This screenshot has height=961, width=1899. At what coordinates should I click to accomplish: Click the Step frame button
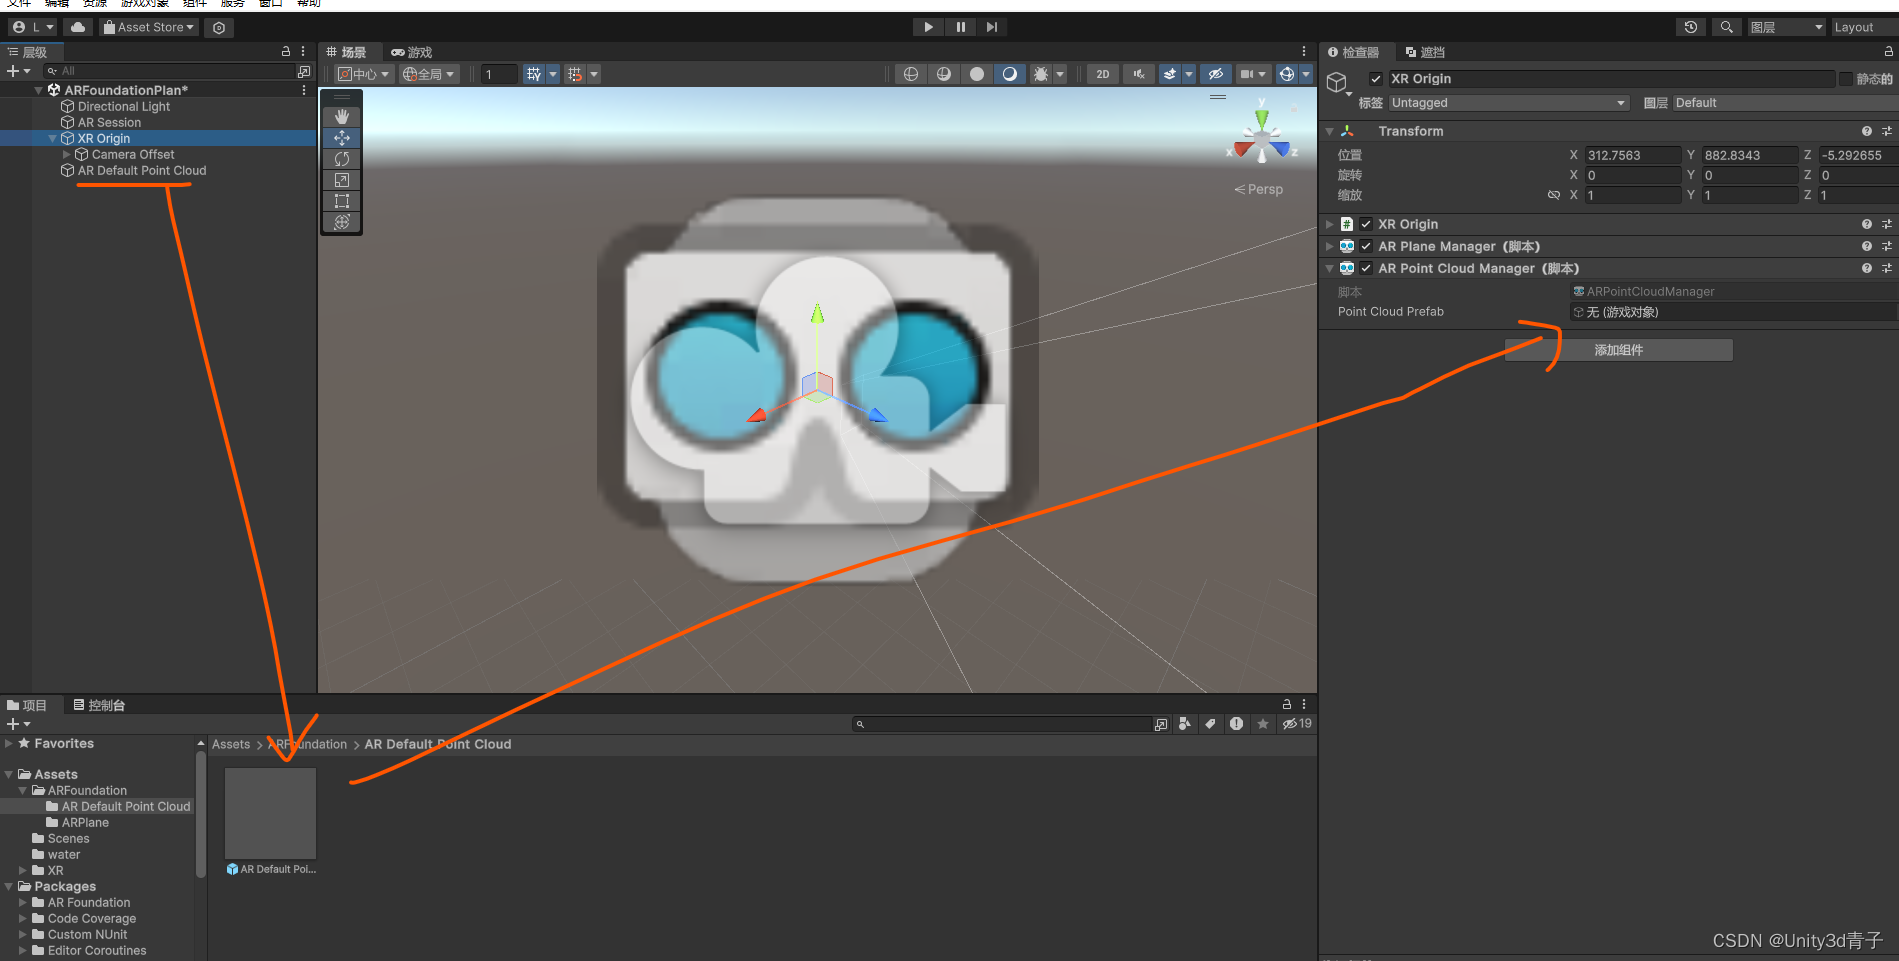coord(991,27)
